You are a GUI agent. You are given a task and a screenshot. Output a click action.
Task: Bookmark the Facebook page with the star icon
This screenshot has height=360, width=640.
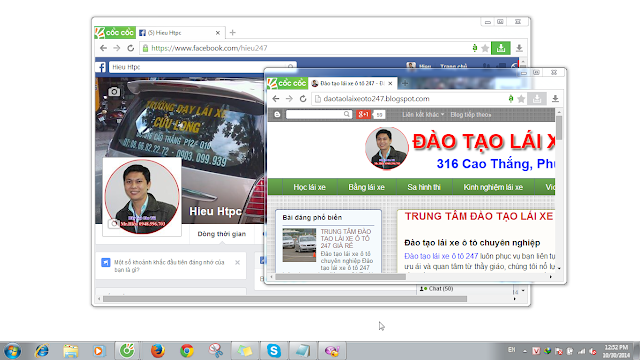click(485, 48)
